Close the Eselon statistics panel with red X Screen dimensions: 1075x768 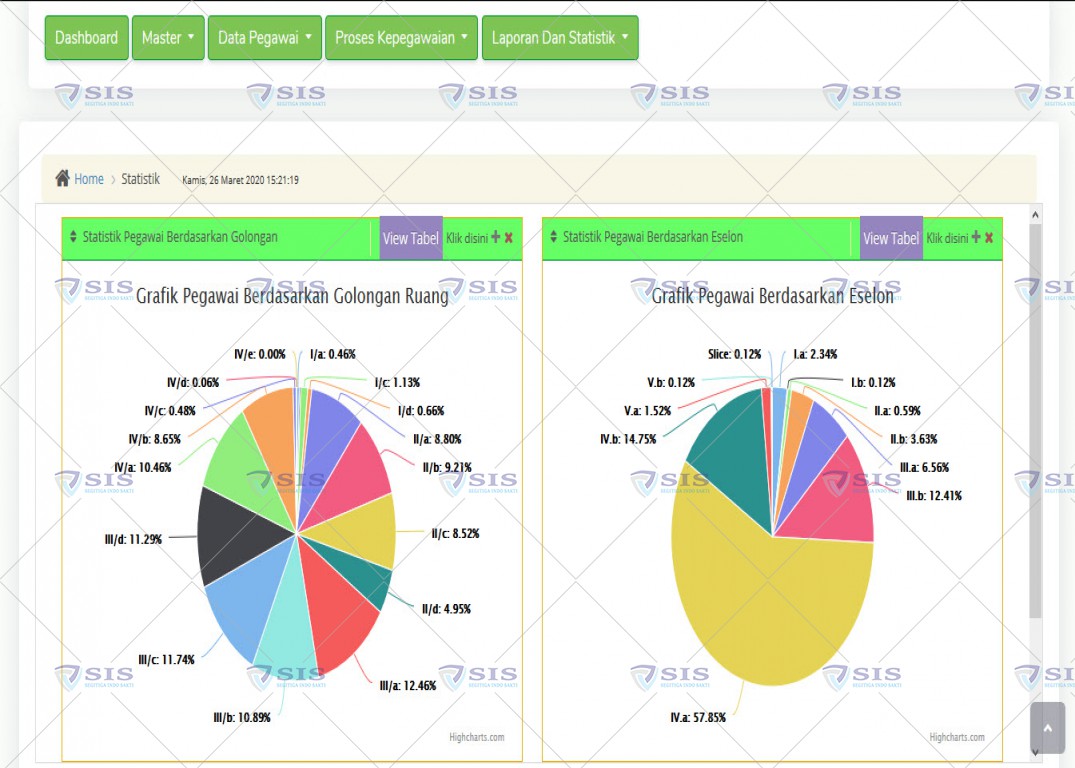click(x=989, y=237)
